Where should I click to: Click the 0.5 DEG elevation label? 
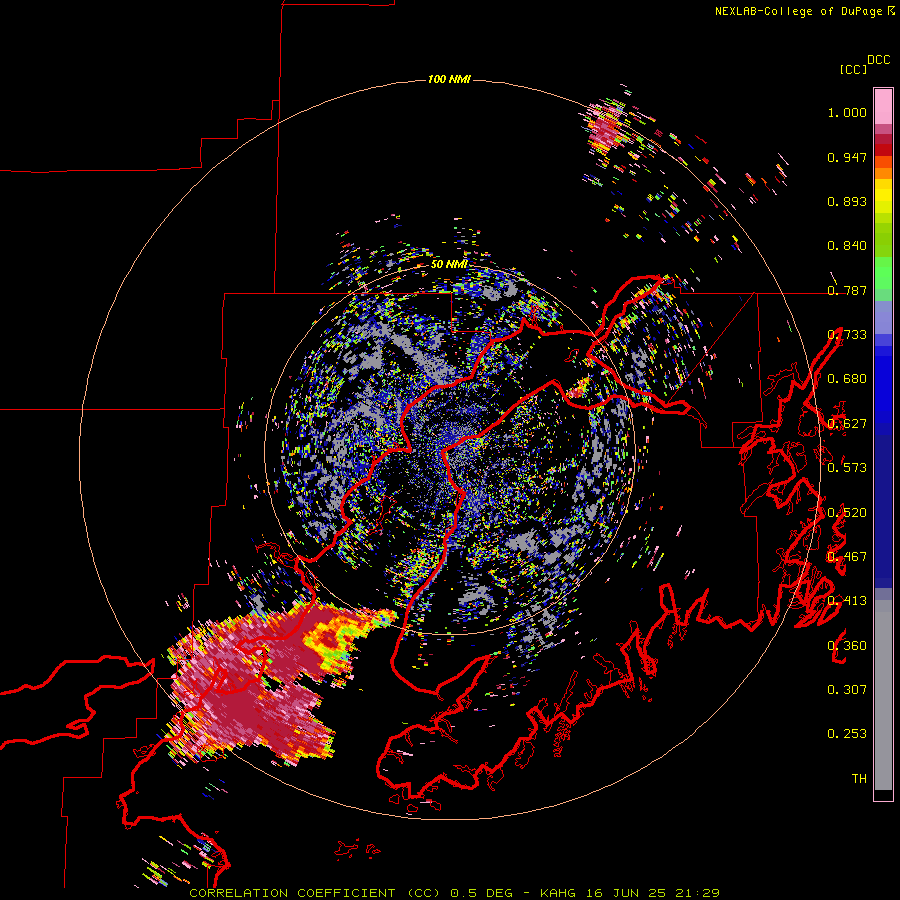click(x=482, y=893)
